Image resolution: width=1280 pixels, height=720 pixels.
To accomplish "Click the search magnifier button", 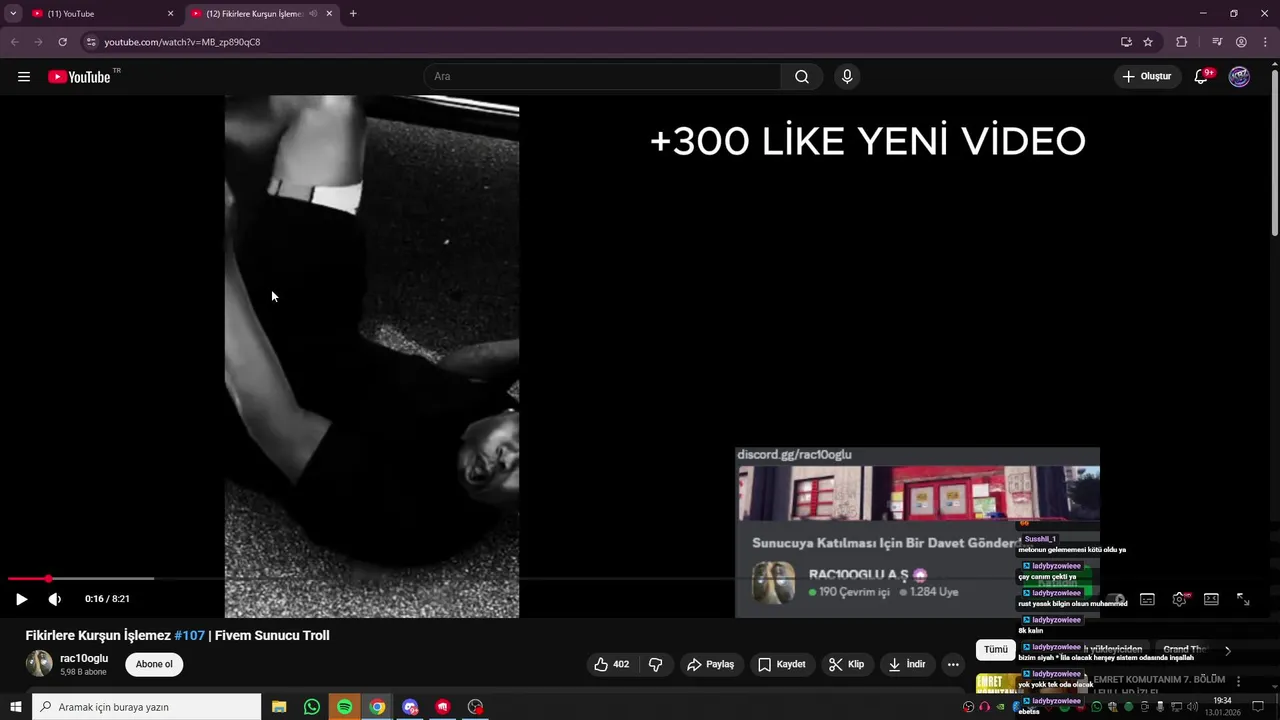I will click(x=802, y=77).
